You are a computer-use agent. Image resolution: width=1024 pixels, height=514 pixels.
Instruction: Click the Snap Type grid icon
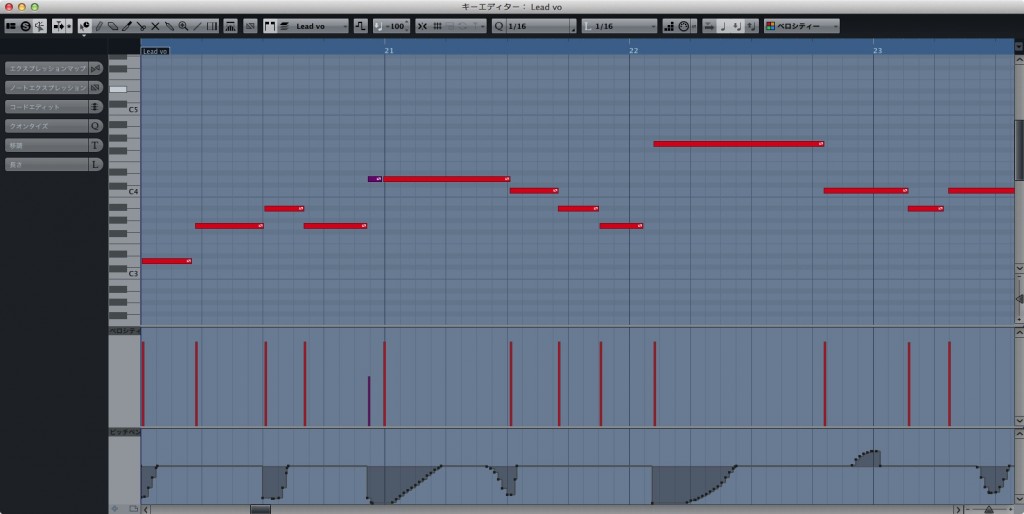point(437,26)
